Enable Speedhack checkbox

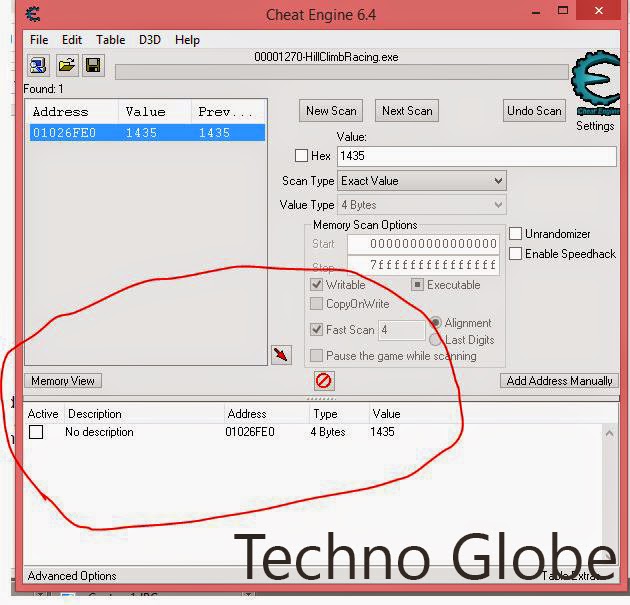click(515, 253)
